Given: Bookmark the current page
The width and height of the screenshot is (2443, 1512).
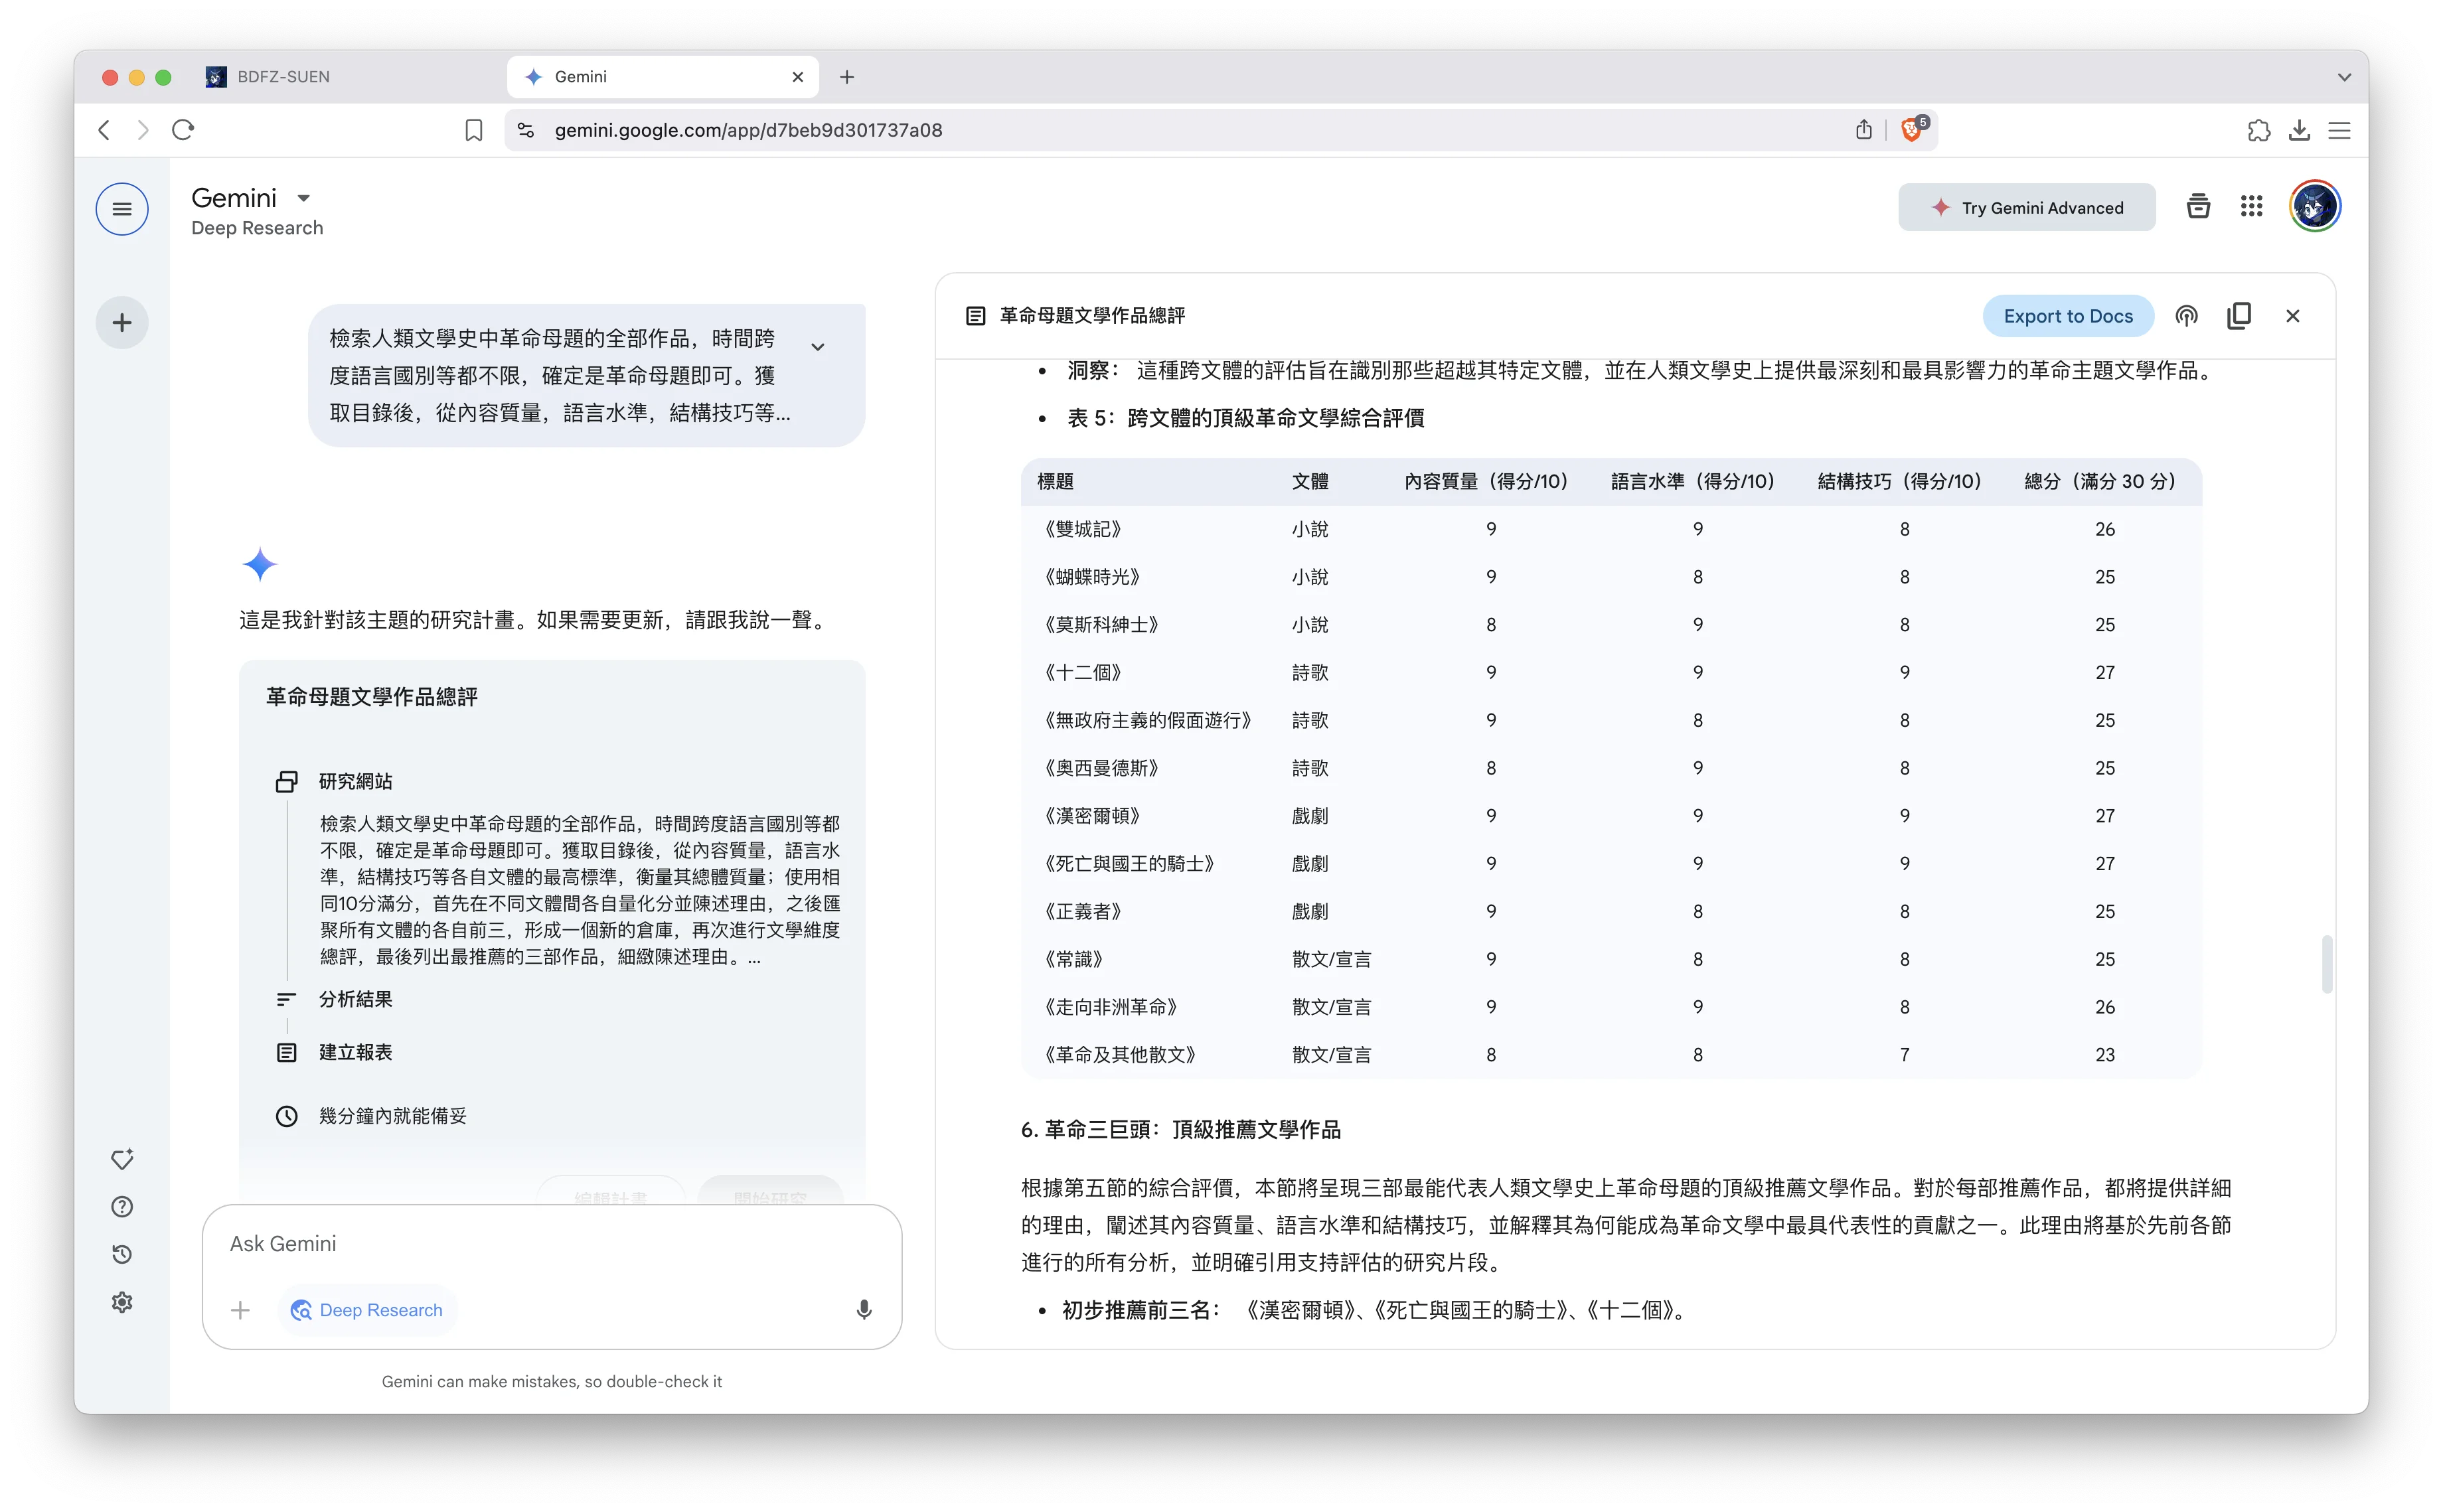Looking at the screenshot, I should [473, 129].
